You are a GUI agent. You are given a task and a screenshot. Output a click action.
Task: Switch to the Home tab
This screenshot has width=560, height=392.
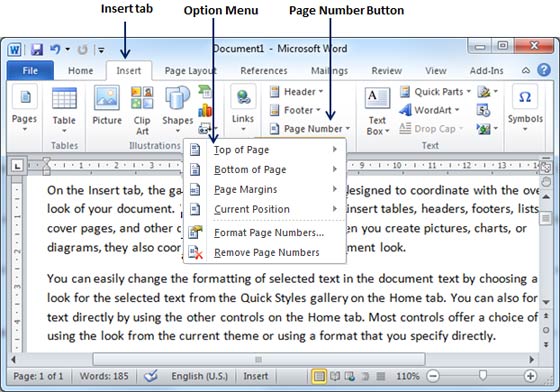[80, 71]
